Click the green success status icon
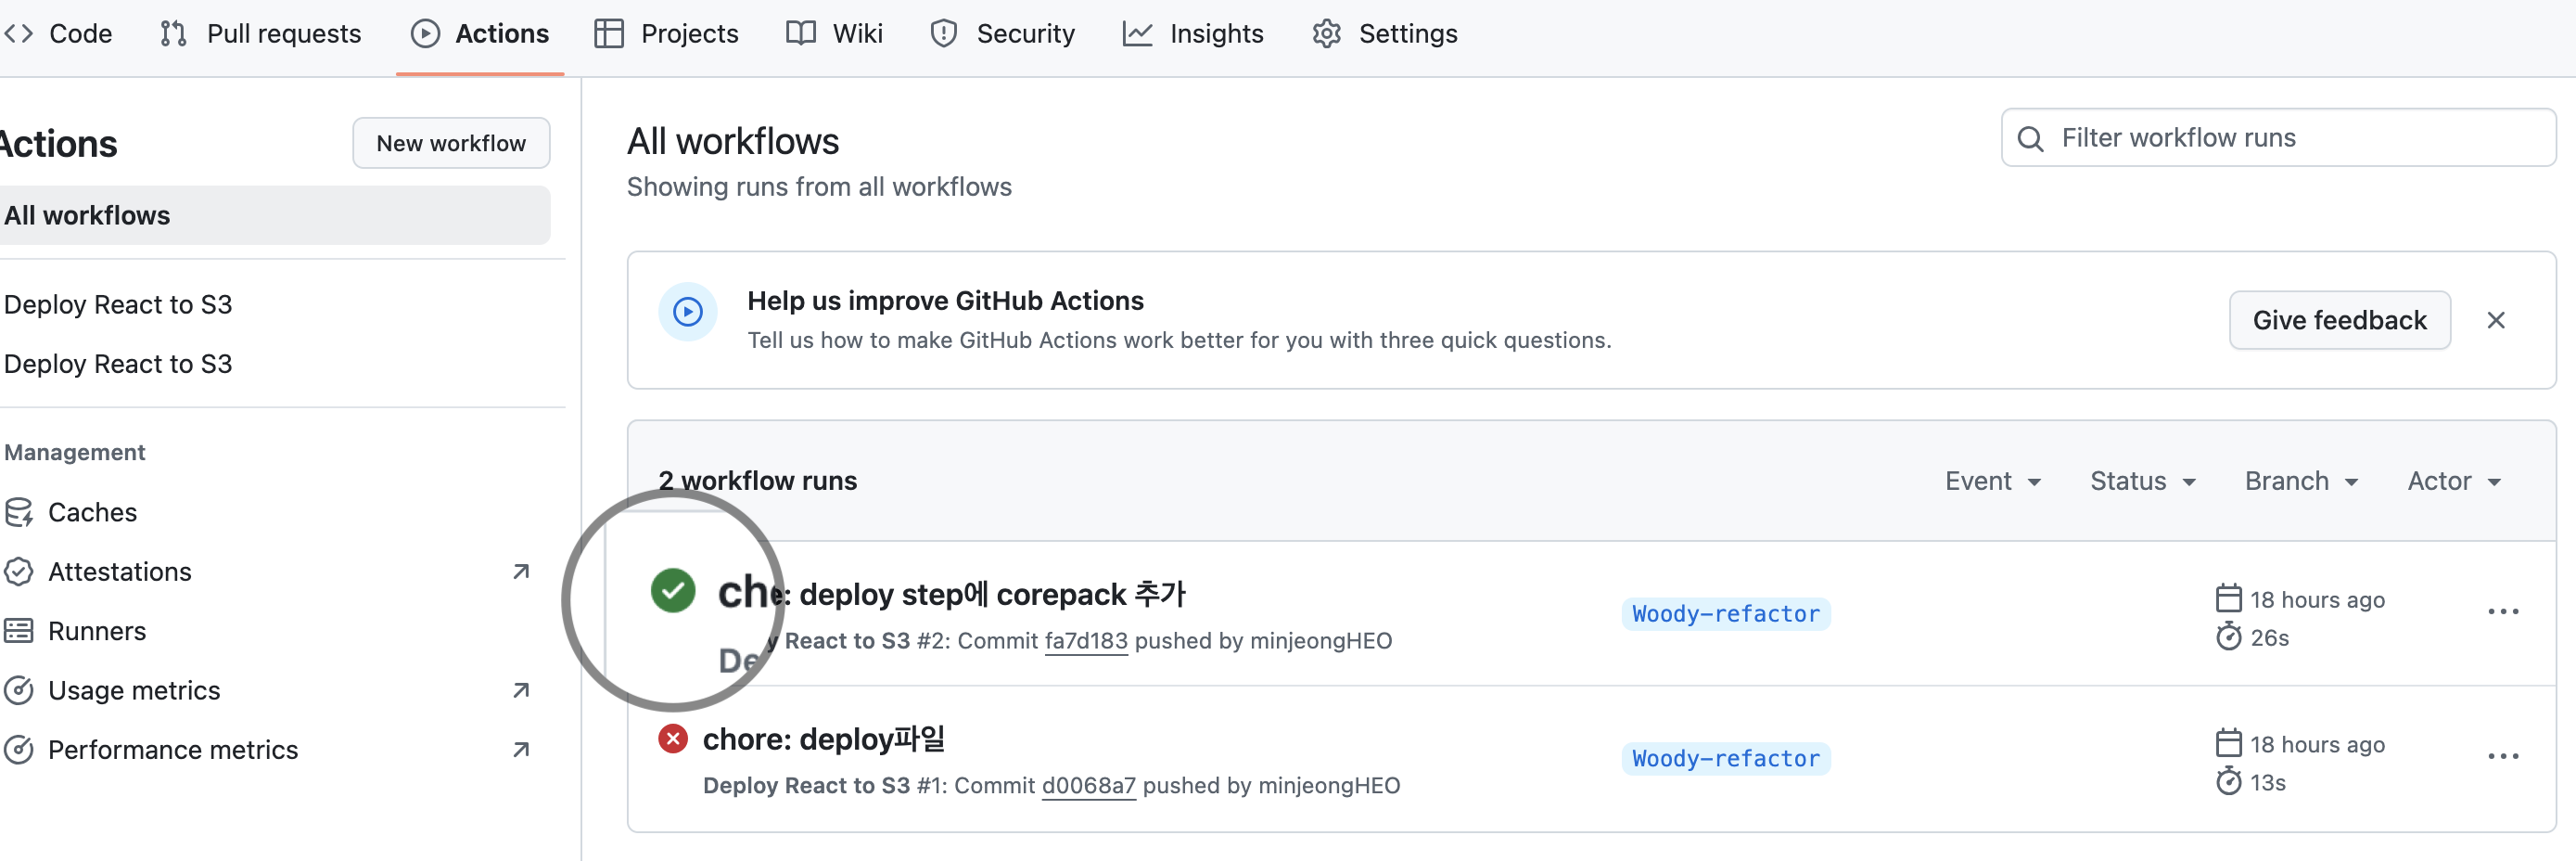Viewport: 2576px width, 861px height. 673,590
